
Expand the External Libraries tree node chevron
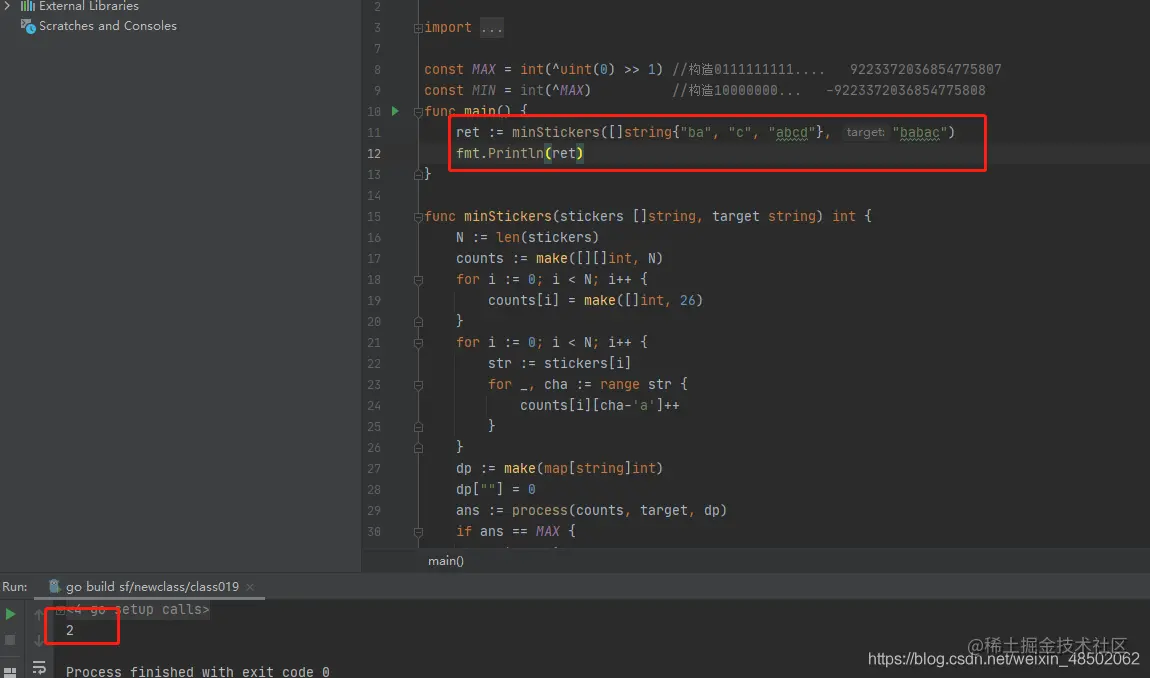(7, 5)
